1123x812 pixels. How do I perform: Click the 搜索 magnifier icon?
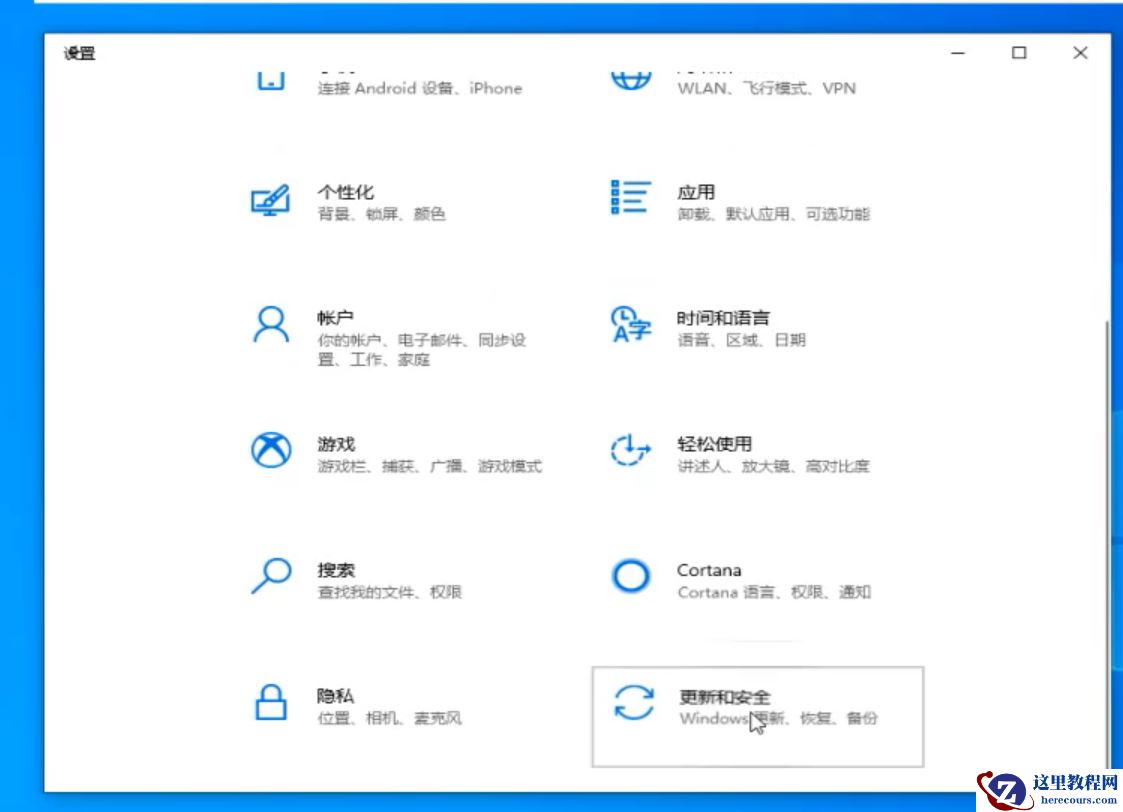pos(268,578)
